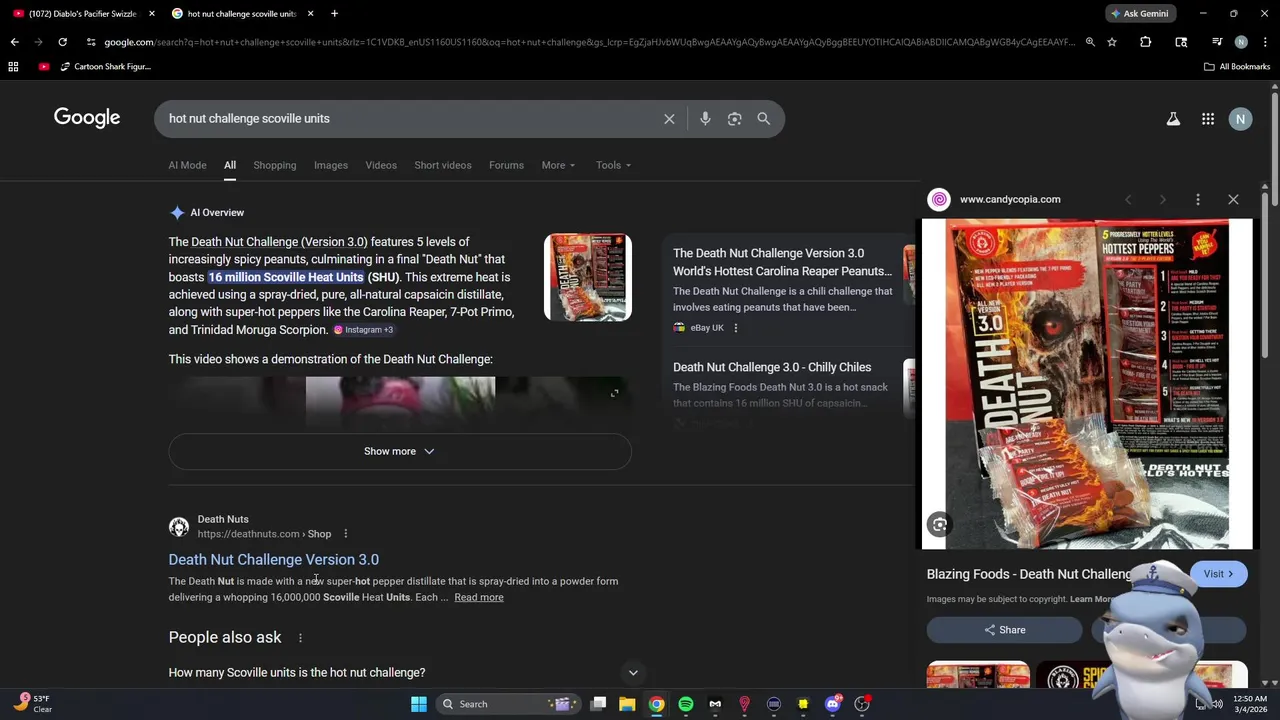1280x720 pixels.
Task: Open the Instagram +3 sources chip
Action: [x=363, y=330]
